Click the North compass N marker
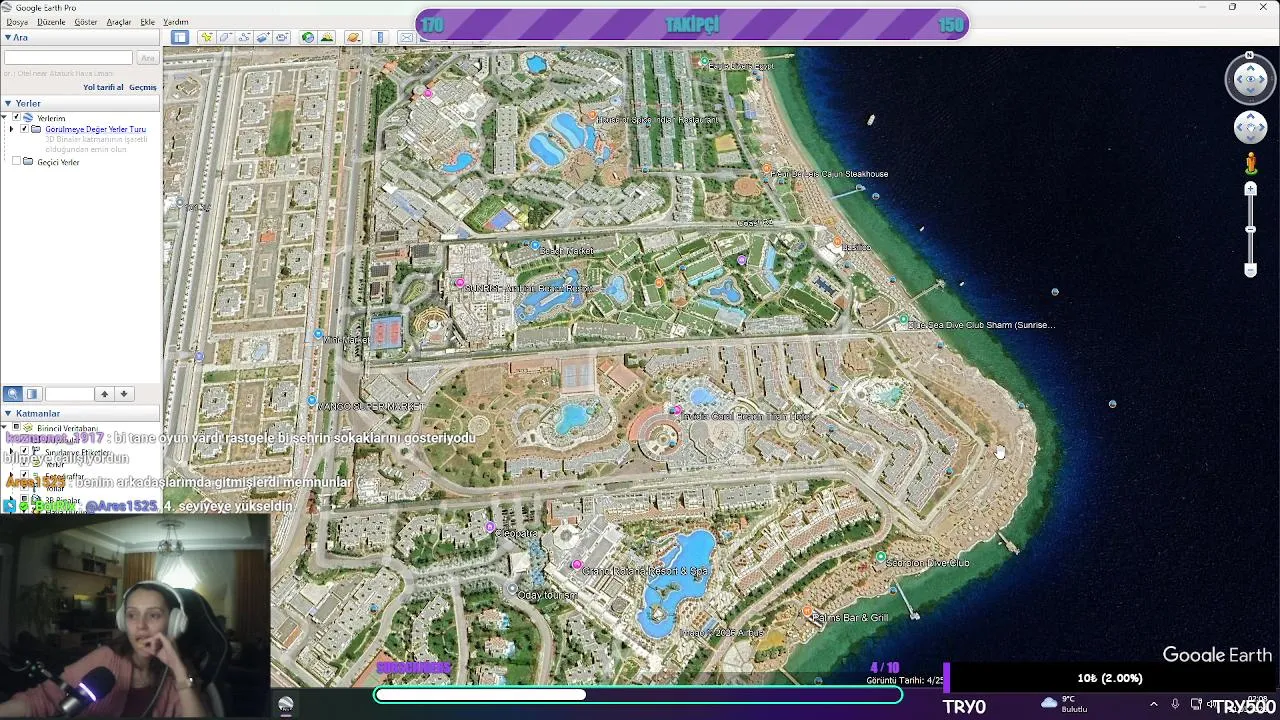1280x720 pixels. (x=1250, y=56)
